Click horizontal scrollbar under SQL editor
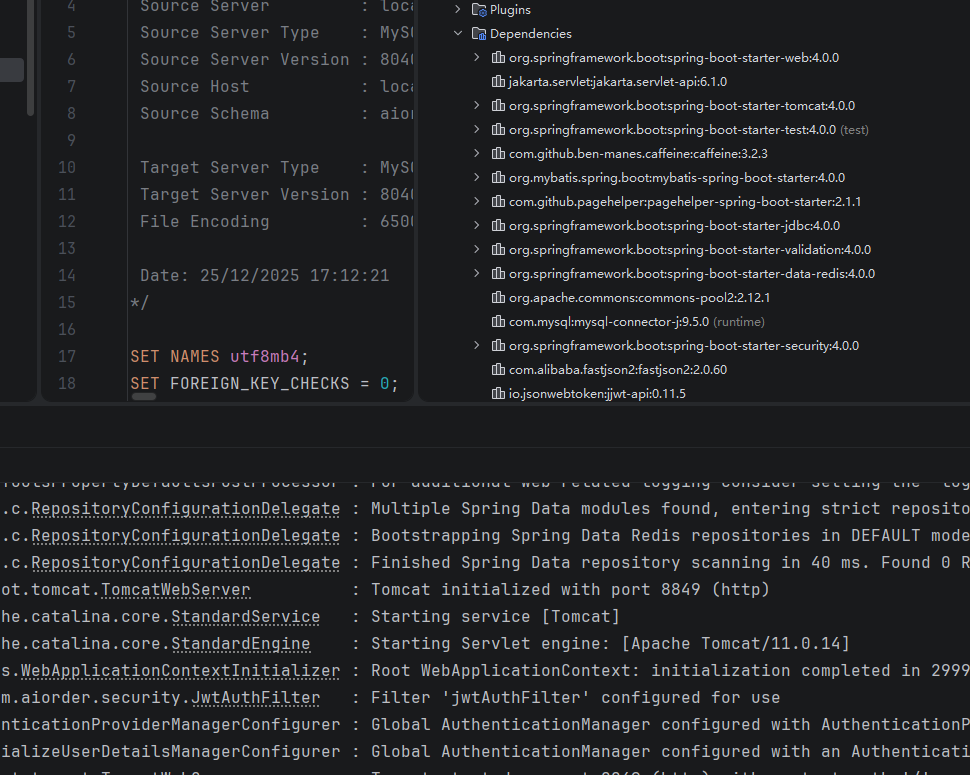The width and height of the screenshot is (970, 775). (x=144, y=397)
